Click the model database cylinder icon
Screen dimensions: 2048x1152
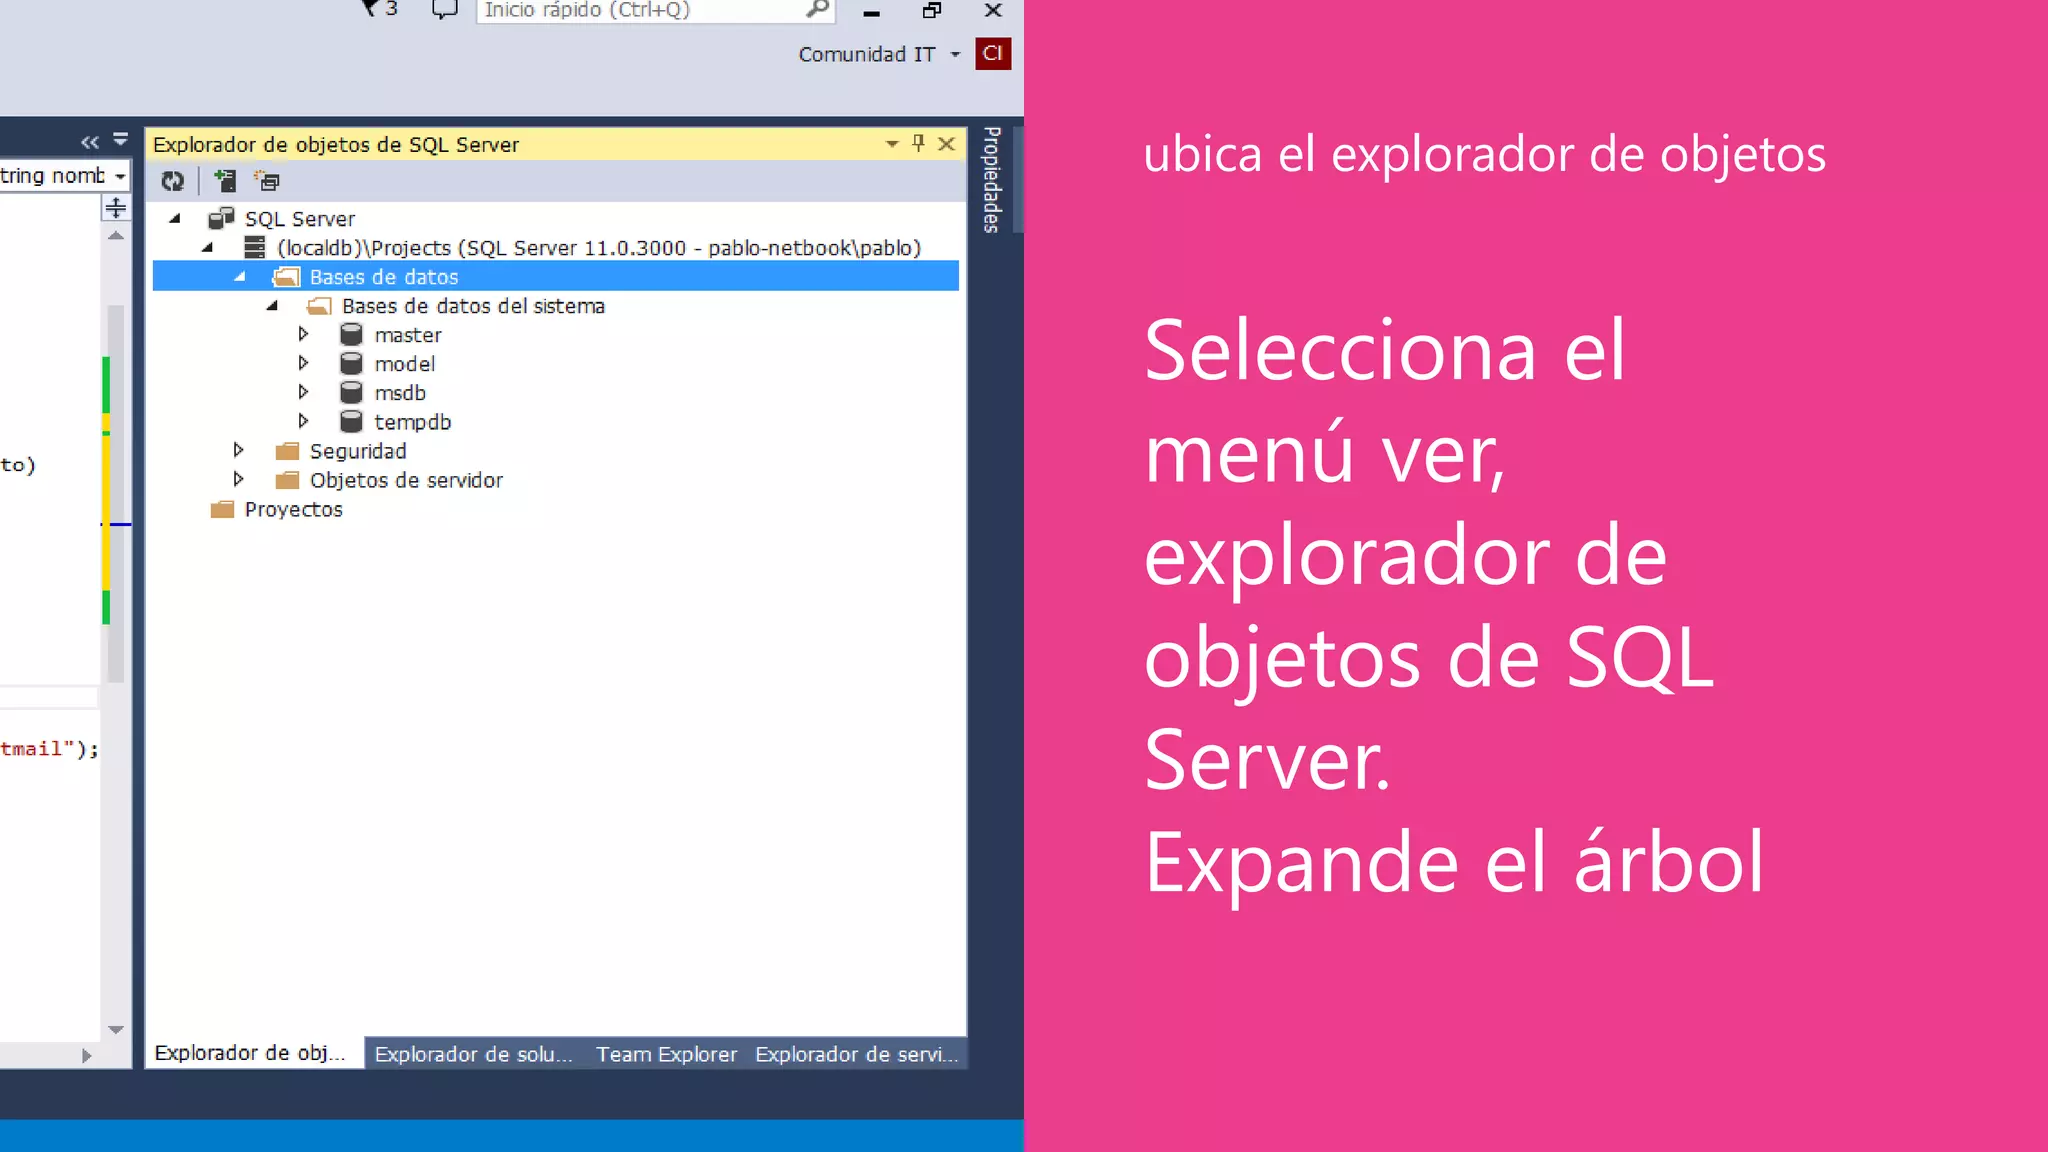point(351,363)
